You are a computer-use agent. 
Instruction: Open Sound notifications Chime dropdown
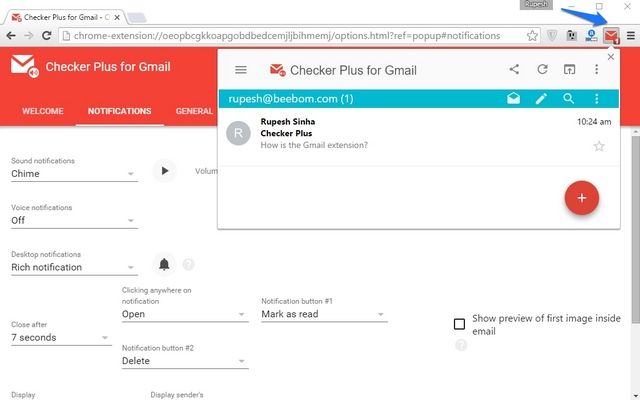coord(74,174)
